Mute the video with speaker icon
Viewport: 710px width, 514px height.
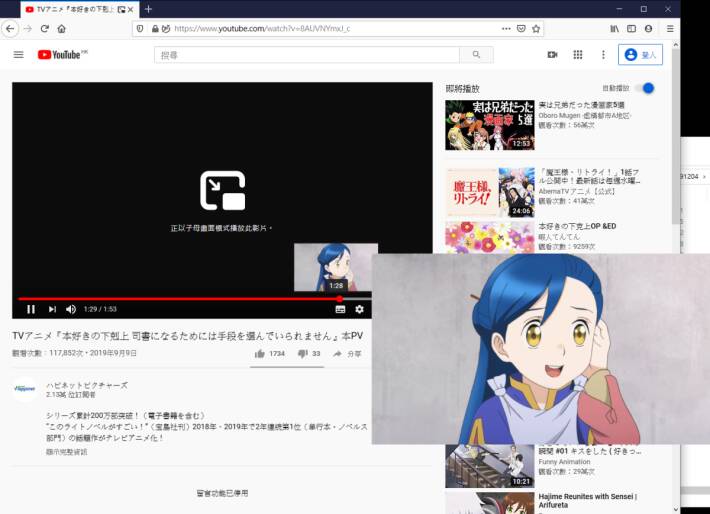[x=71, y=309]
